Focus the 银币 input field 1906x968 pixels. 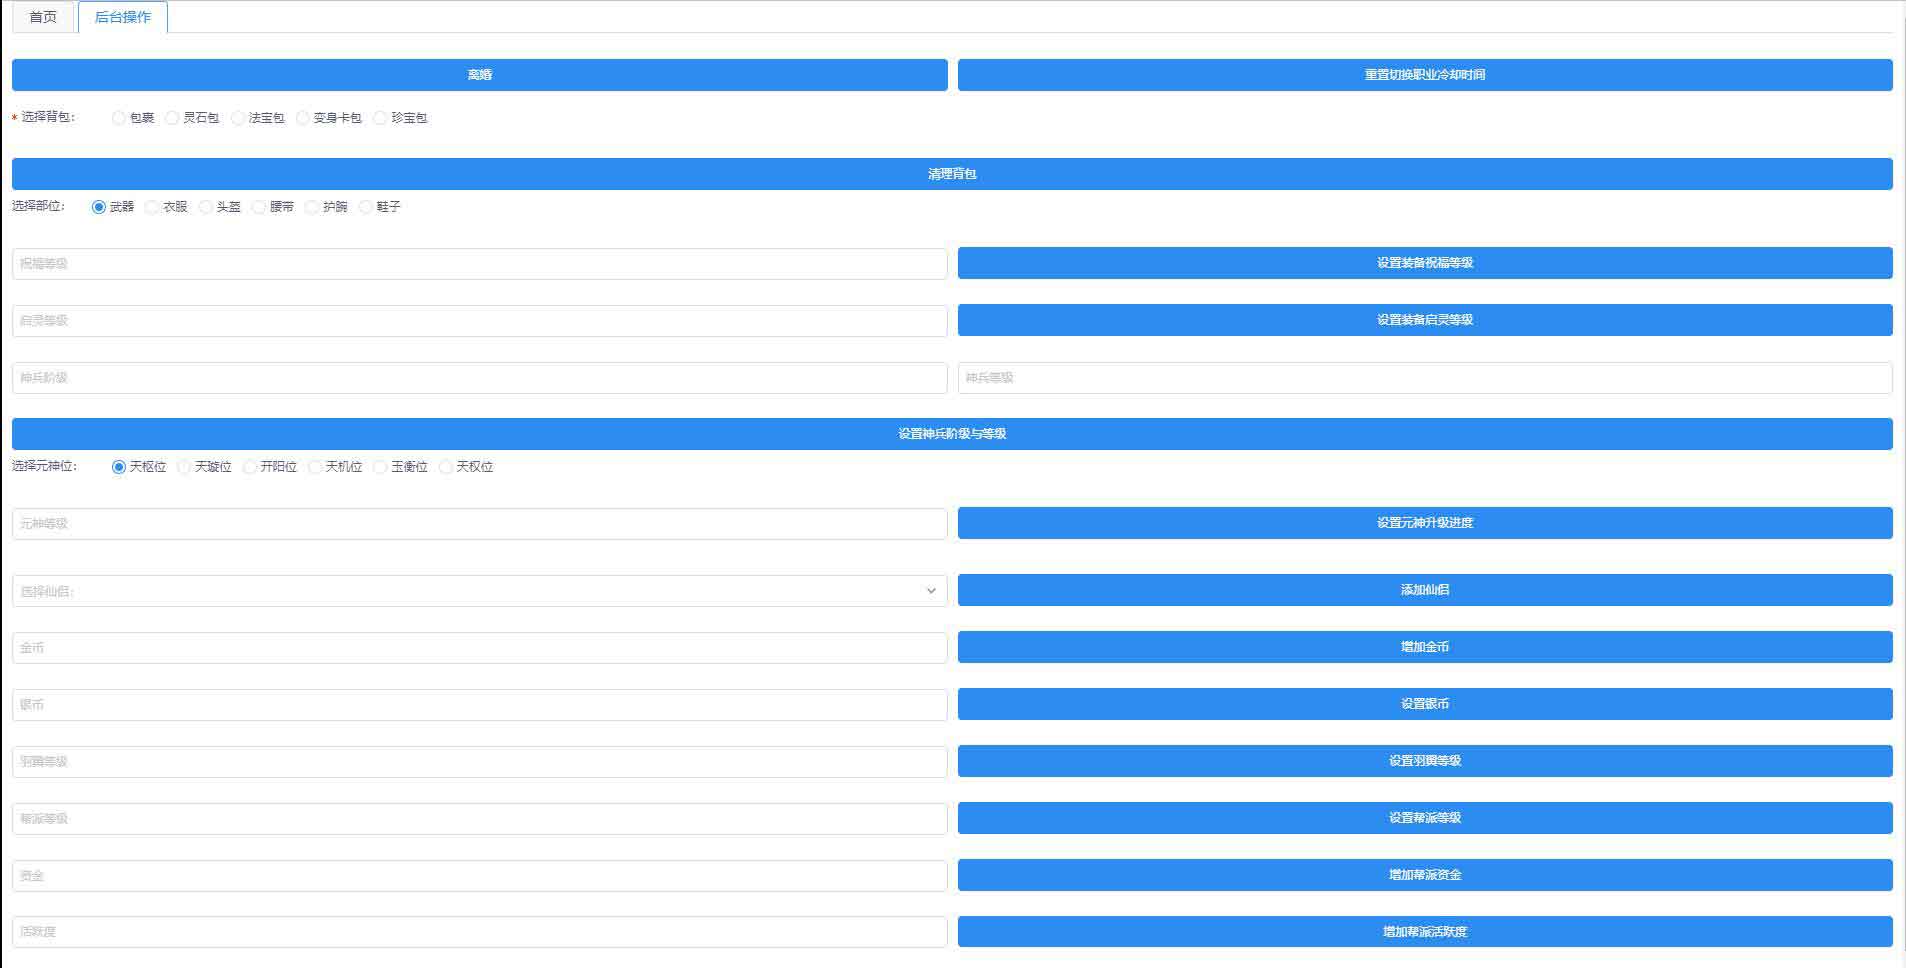click(480, 705)
